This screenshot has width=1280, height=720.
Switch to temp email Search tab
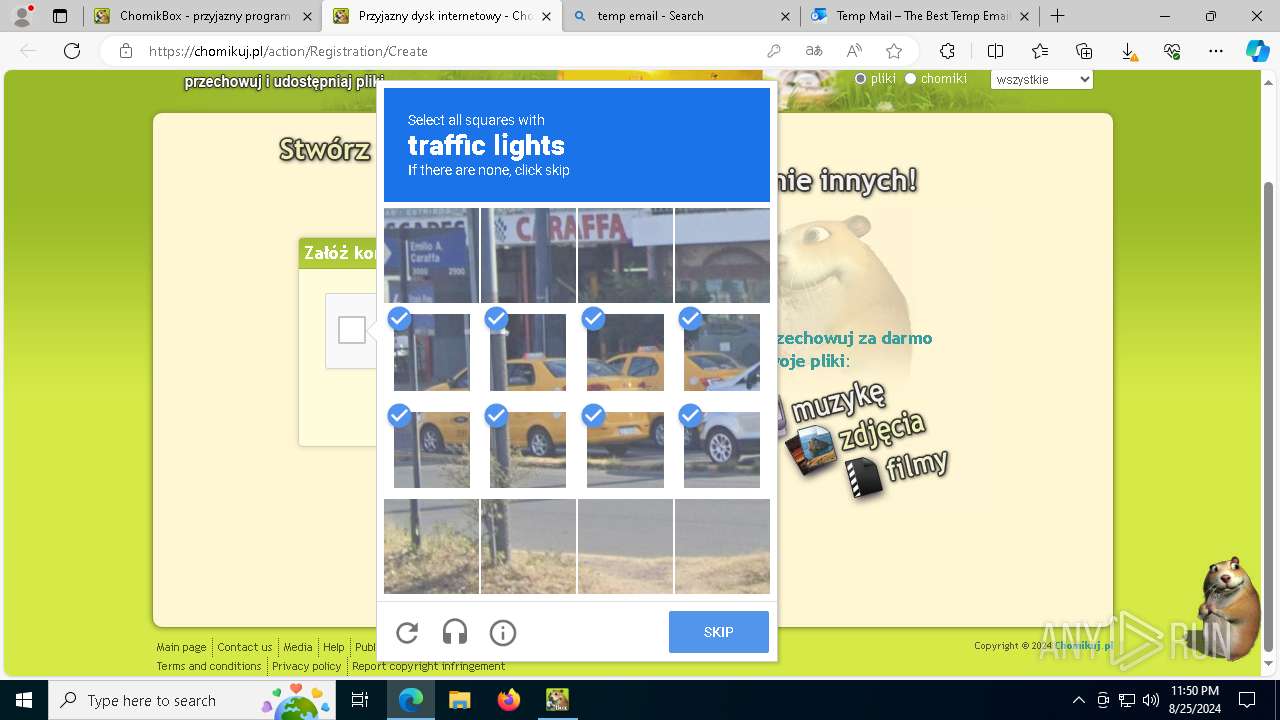point(681,16)
